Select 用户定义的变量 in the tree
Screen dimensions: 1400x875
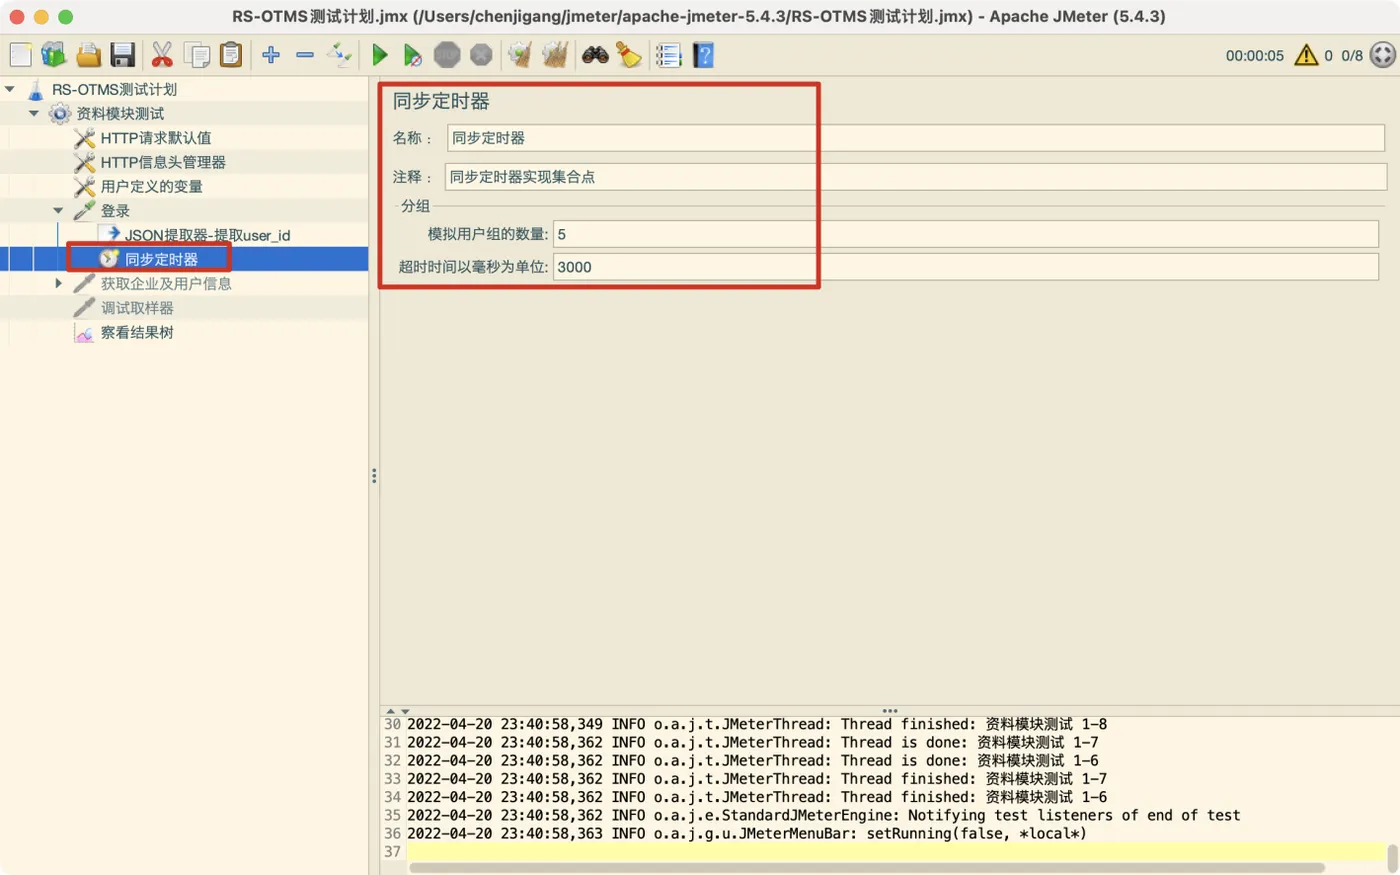[151, 186]
